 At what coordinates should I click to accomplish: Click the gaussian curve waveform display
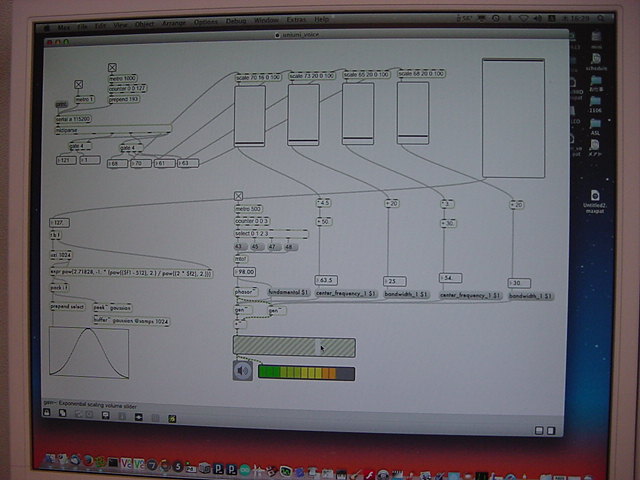pyautogui.click(x=89, y=351)
